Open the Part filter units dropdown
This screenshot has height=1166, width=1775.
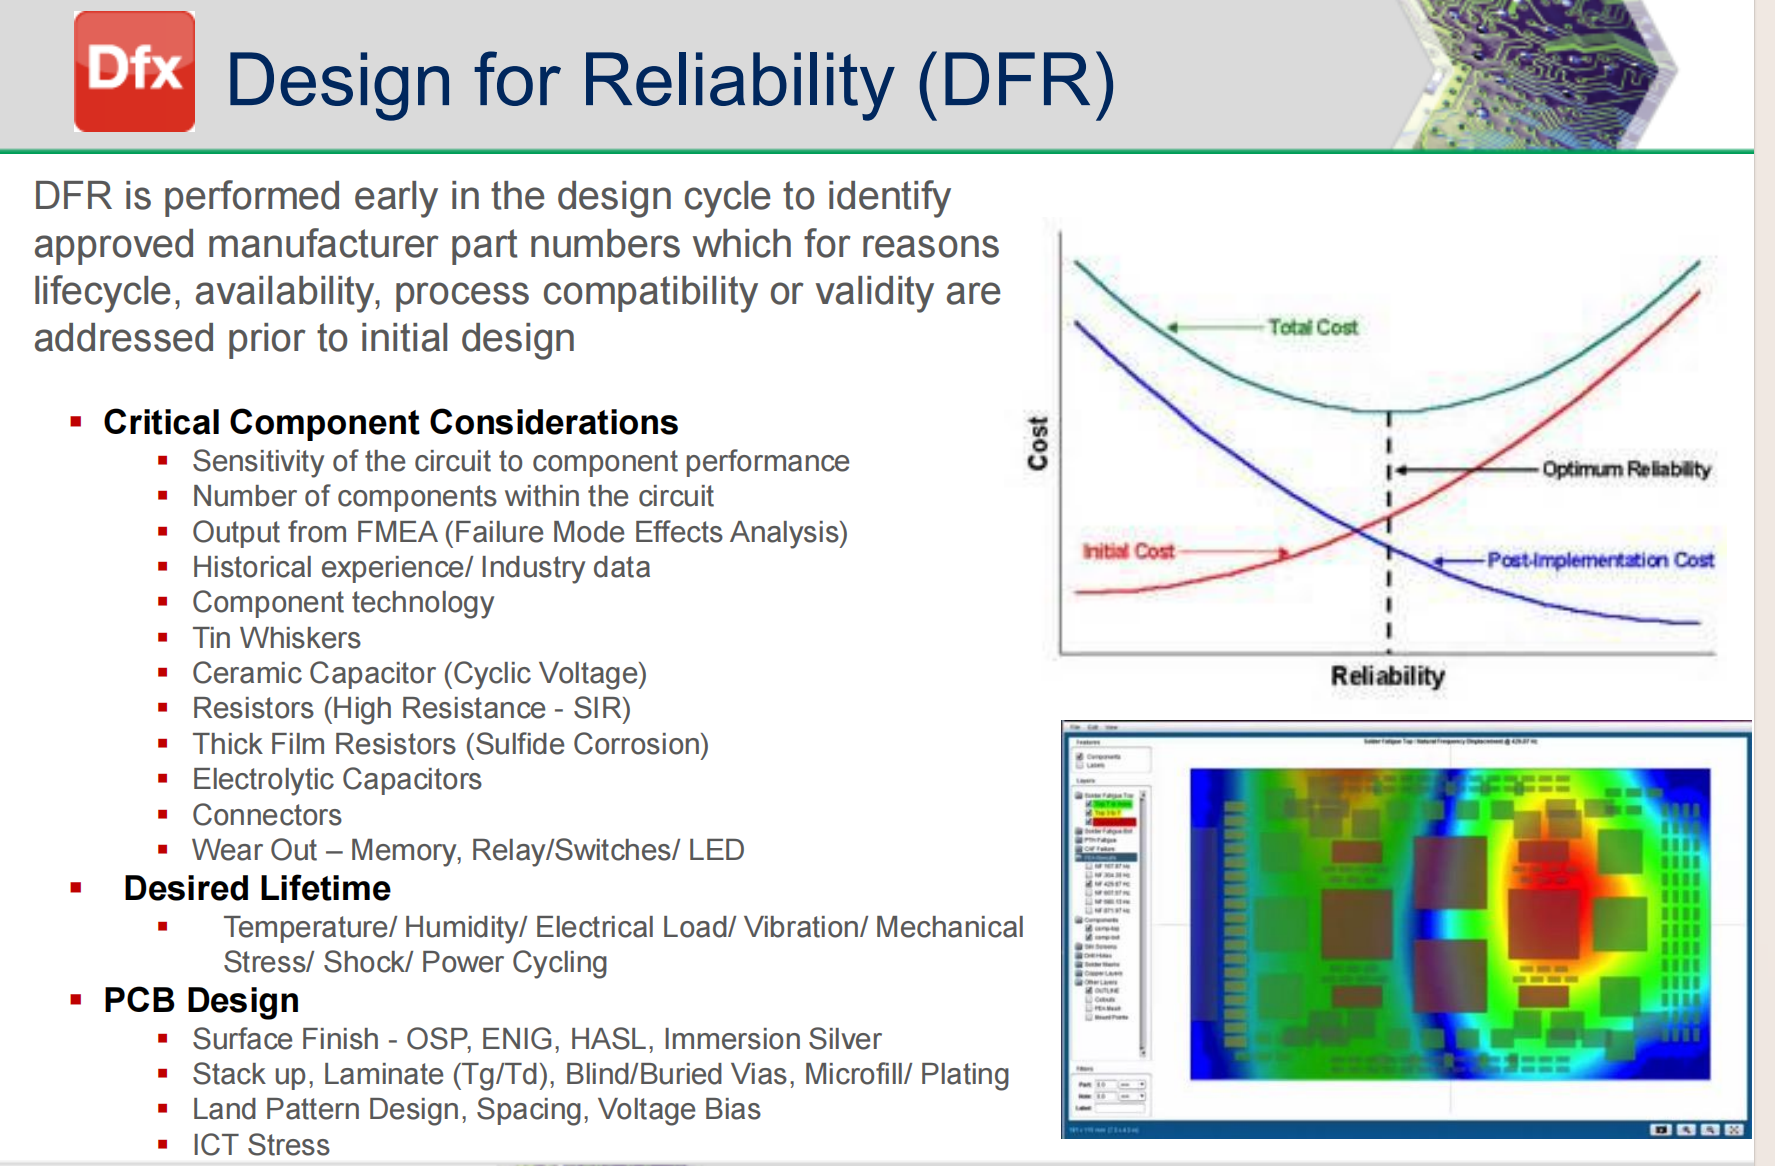[1132, 1084]
